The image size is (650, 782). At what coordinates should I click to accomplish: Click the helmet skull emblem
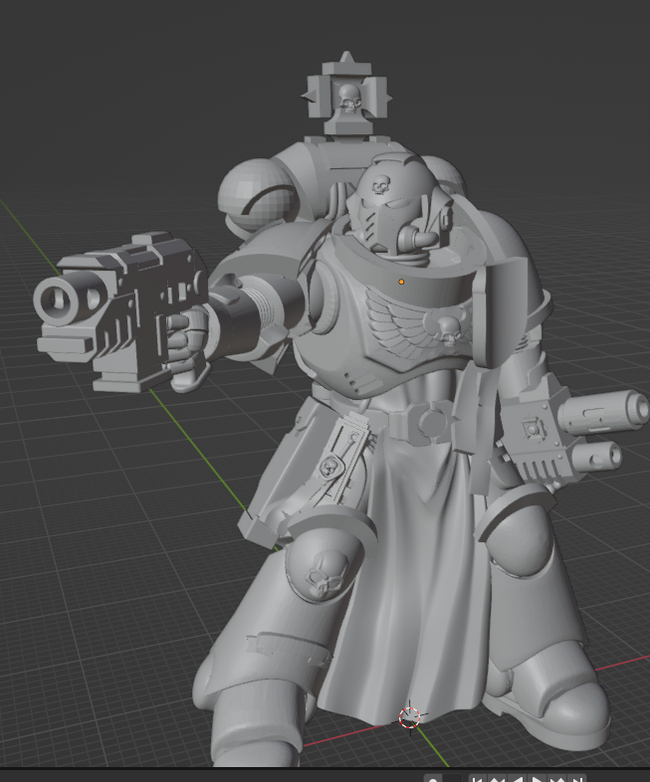coord(381,185)
